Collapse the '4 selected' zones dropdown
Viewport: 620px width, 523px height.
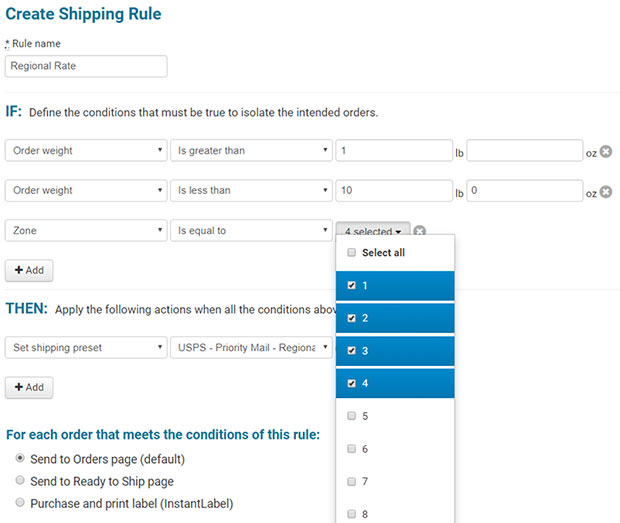373,229
